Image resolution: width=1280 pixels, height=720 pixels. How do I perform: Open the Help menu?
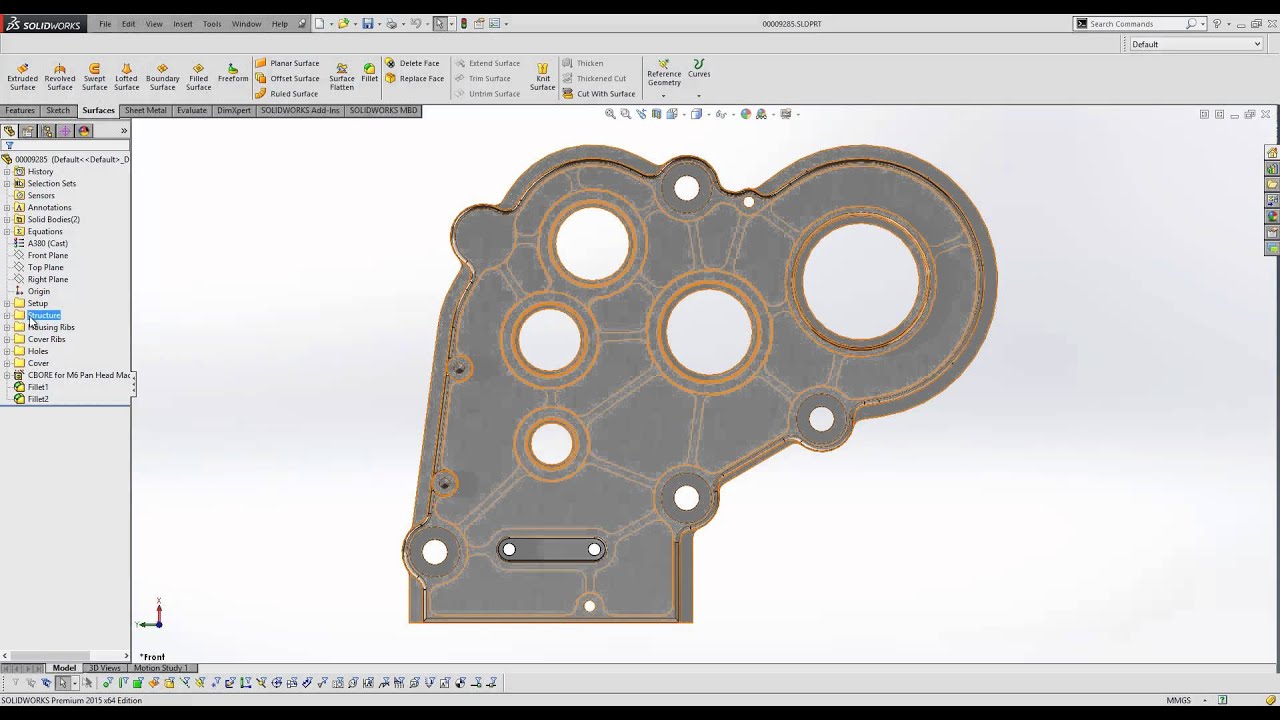pos(280,24)
